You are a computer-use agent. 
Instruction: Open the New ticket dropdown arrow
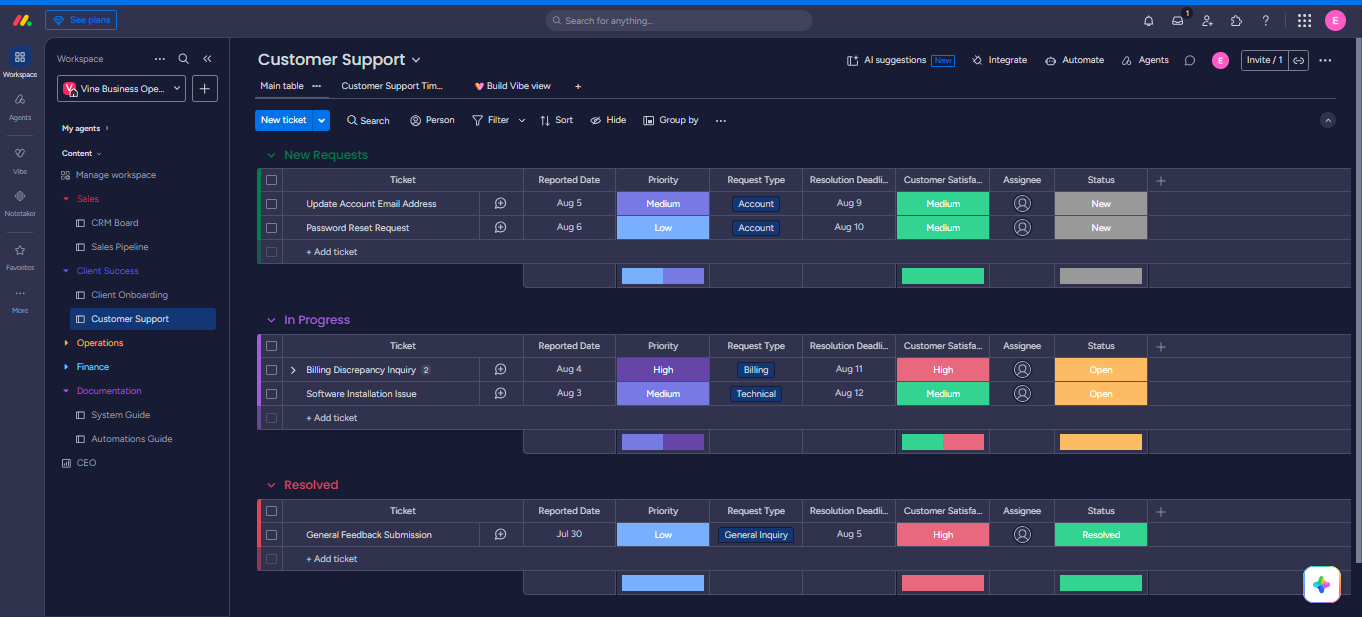click(x=322, y=120)
